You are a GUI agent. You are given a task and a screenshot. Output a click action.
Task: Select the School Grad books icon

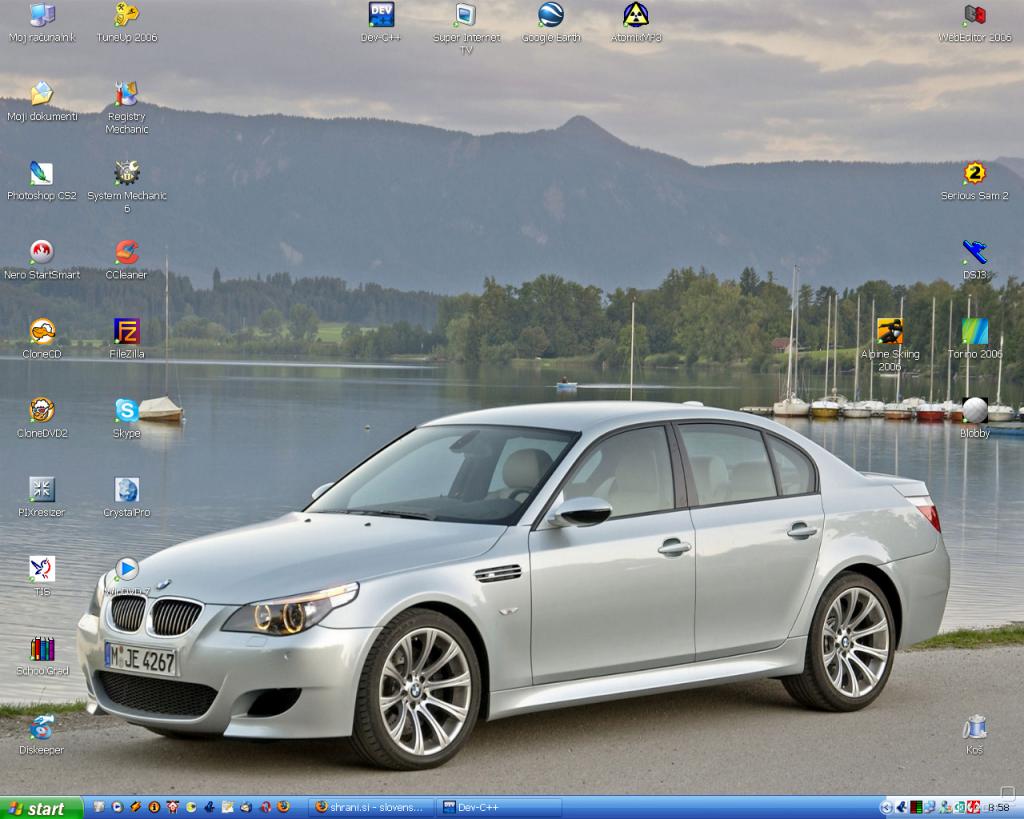click(42, 655)
